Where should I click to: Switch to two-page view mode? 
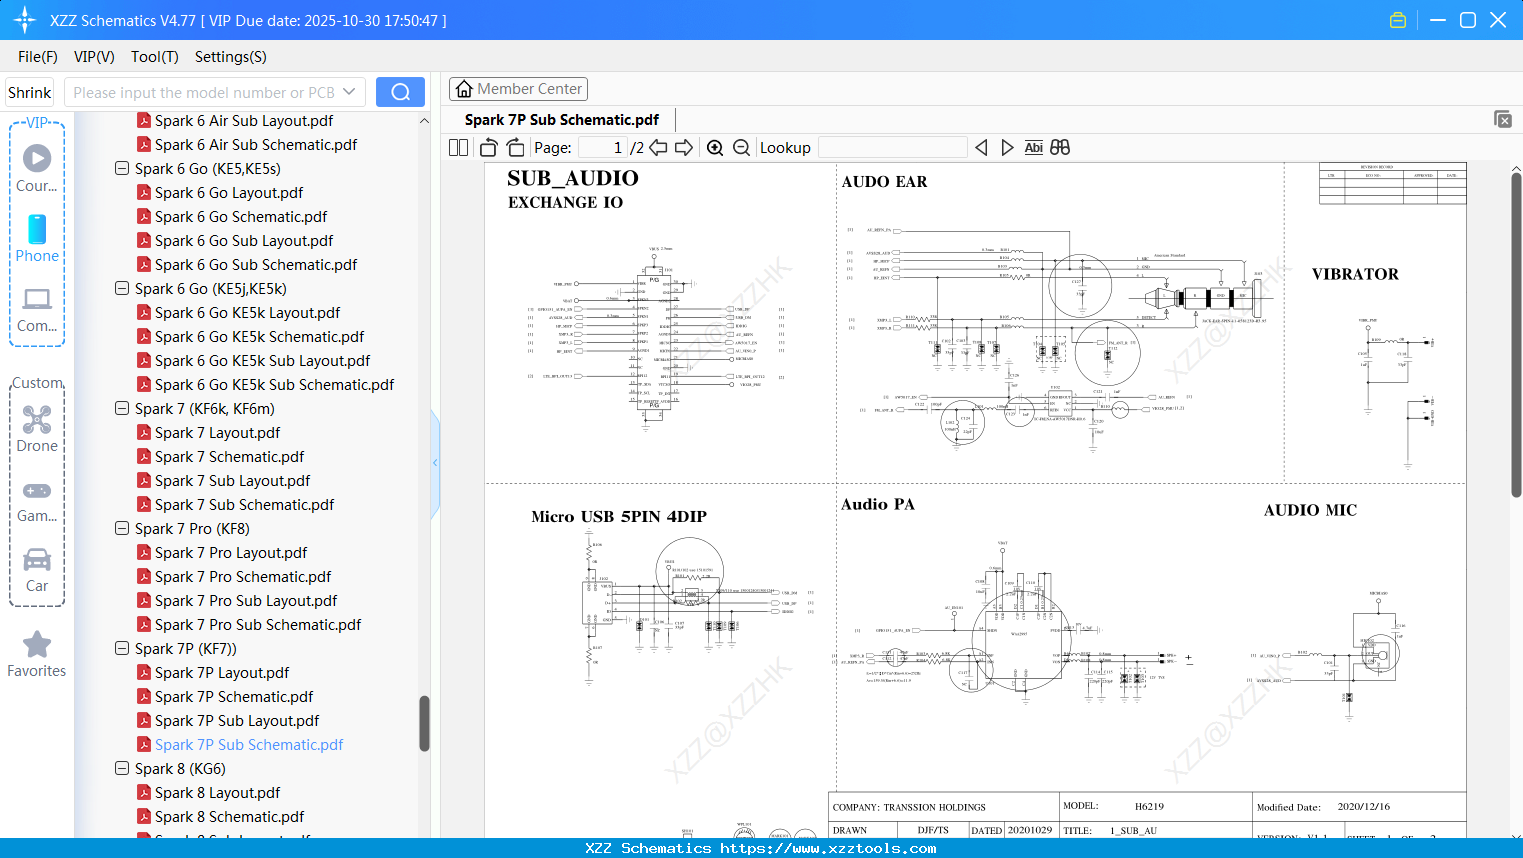[457, 147]
